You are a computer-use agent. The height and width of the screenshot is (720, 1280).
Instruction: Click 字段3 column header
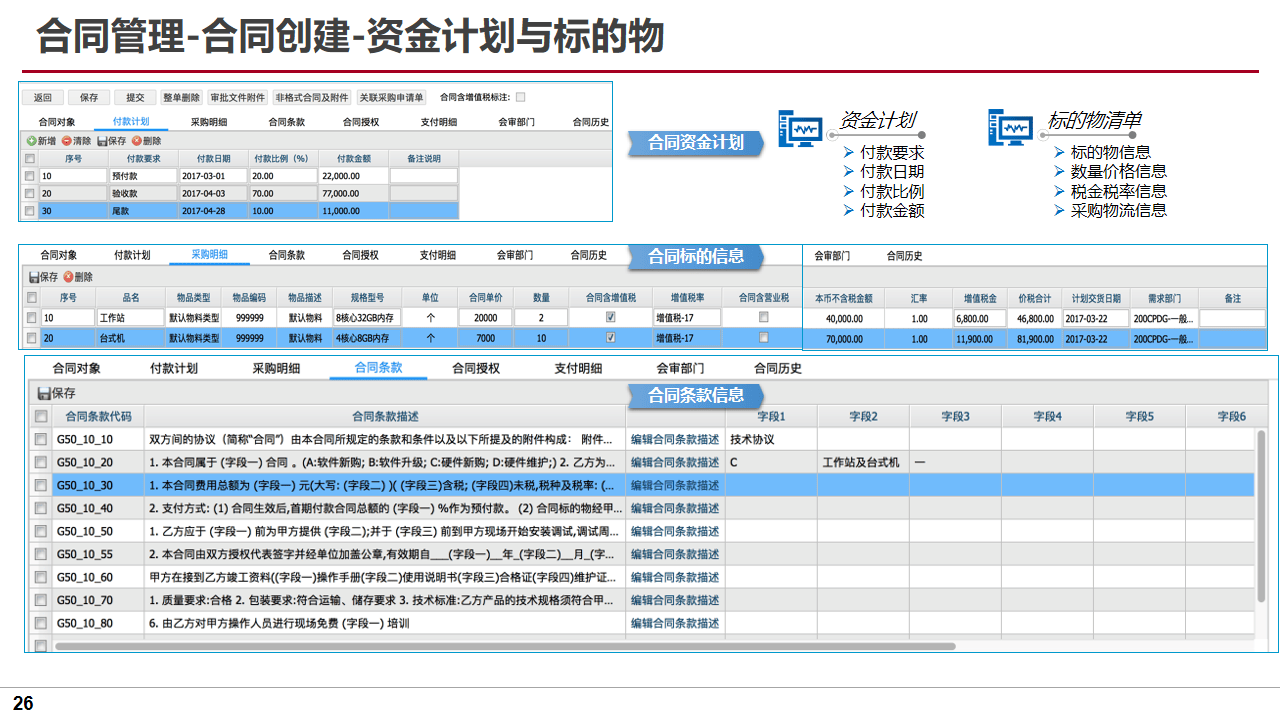click(x=955, y=416)
